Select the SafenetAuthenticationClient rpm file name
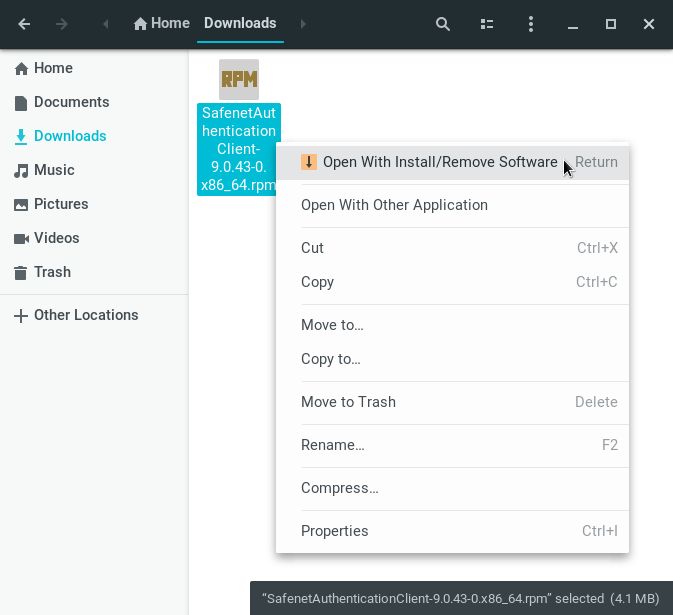The width and height of the screenshot is (673, 615). point(239,149)
